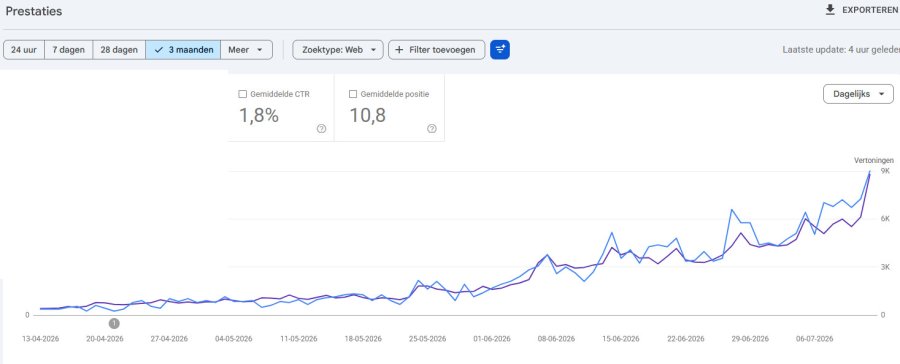The height and width of the screenshot is (364, 900).
Task: Click the 27-04-2026 axis label
Action: click(x=169, y=339)
